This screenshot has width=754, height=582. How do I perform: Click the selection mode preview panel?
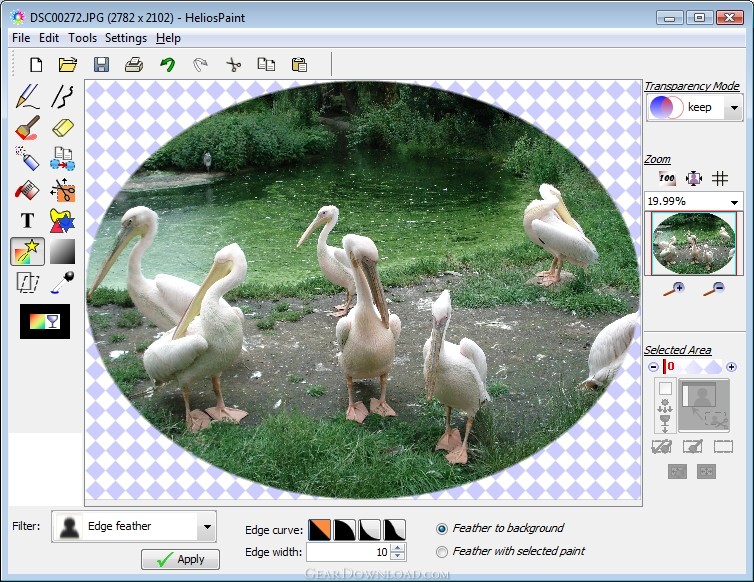tap(704, 405)
